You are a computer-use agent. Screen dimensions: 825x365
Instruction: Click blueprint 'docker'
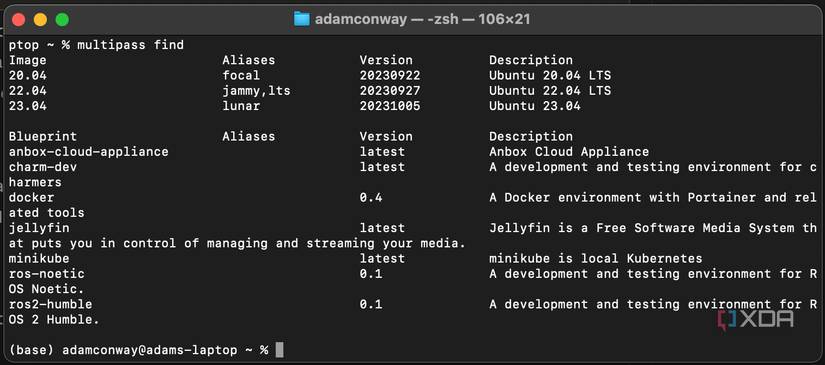tap(32, 197)
